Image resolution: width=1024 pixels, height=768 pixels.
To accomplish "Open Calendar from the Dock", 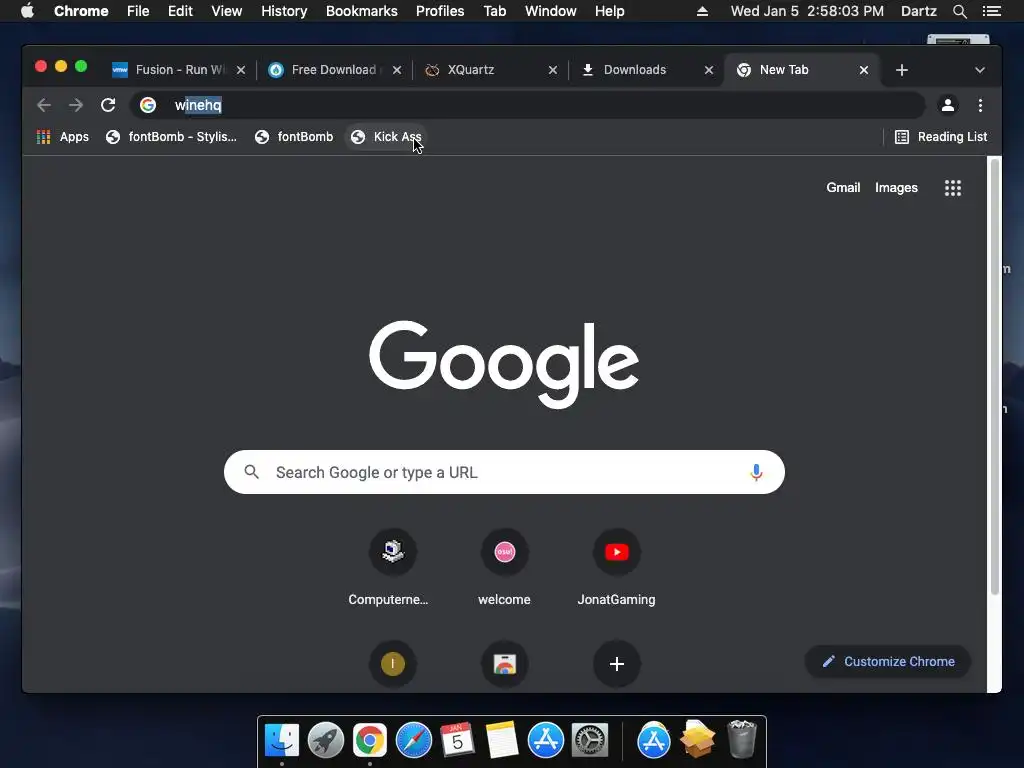I will [457, 741].
